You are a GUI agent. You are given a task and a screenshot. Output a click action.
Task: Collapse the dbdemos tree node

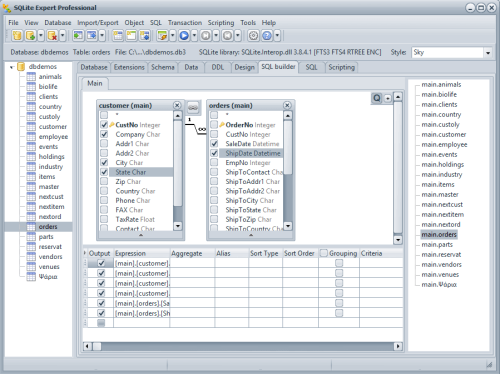[12, 67]
